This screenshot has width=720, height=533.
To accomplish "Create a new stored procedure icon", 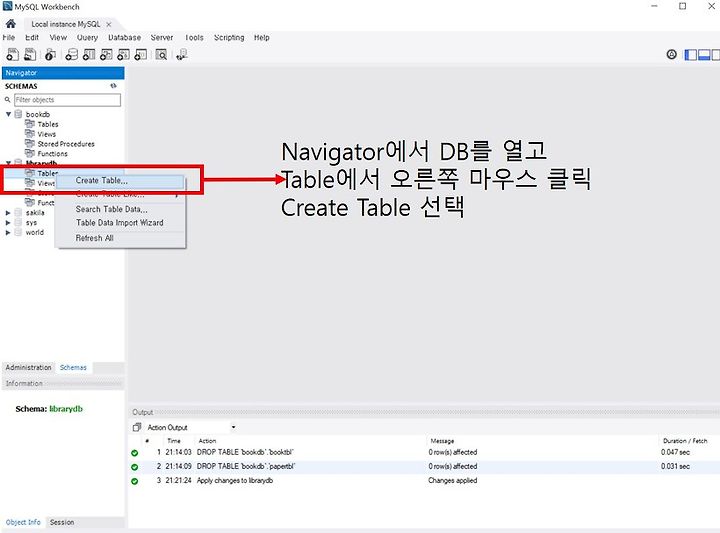I will (123, 55).
